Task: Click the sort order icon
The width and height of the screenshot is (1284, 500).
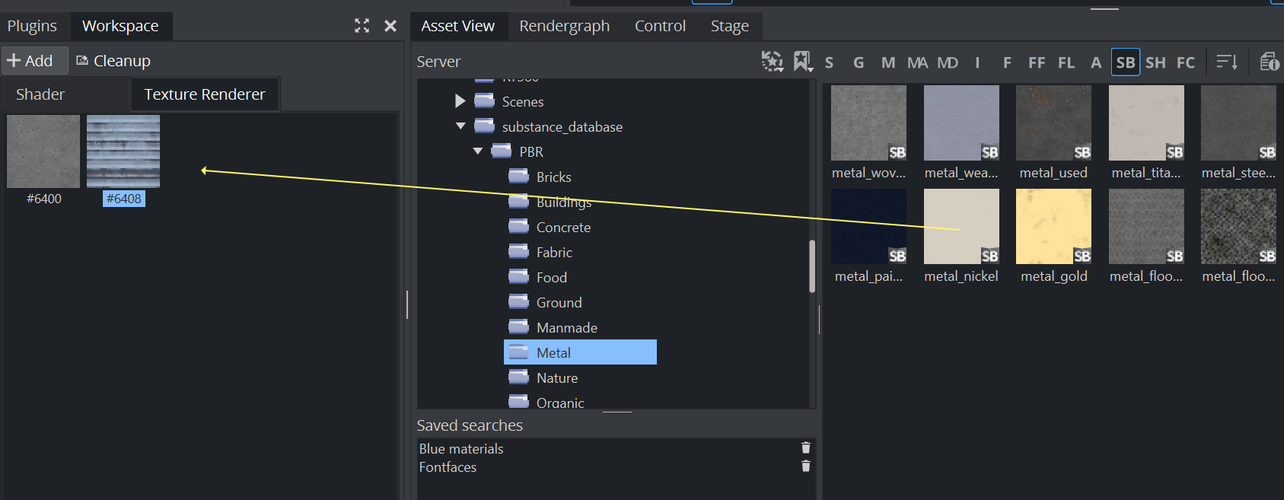Action: (x=1227, y=62)
